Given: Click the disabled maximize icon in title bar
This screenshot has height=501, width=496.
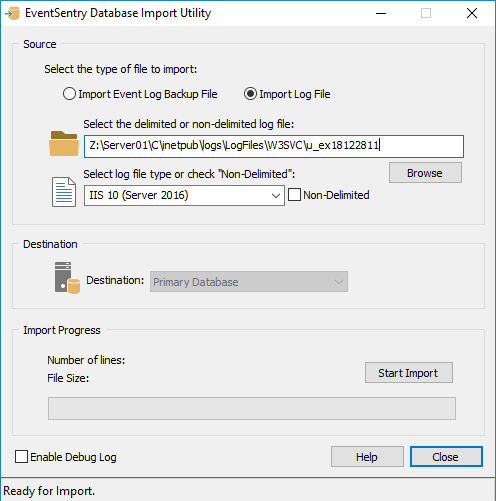Looking at the screenshot, I should tap(426, 13).
